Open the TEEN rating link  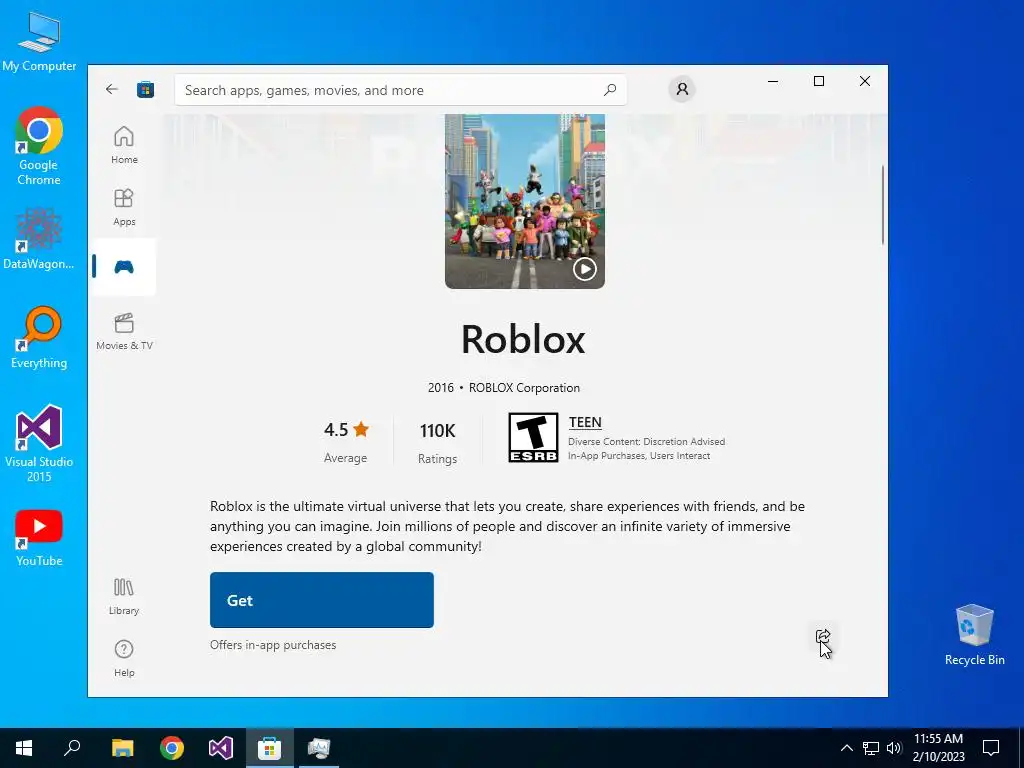[584, 423]
